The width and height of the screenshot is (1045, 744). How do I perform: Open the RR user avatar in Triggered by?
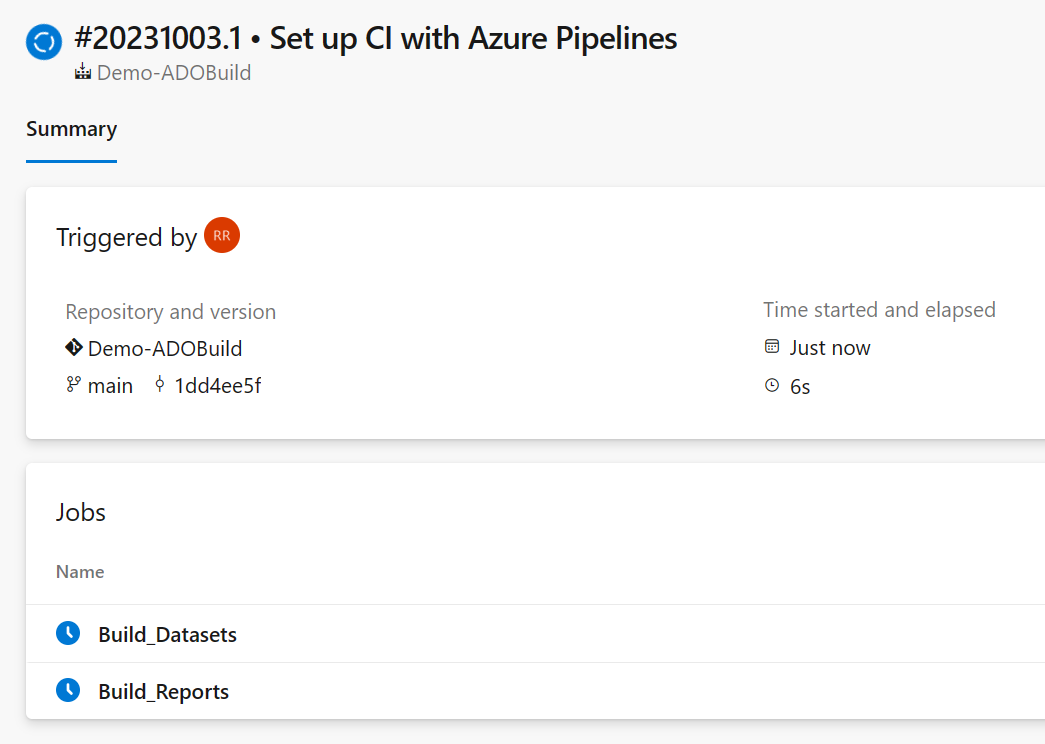[x=221, y=235]
